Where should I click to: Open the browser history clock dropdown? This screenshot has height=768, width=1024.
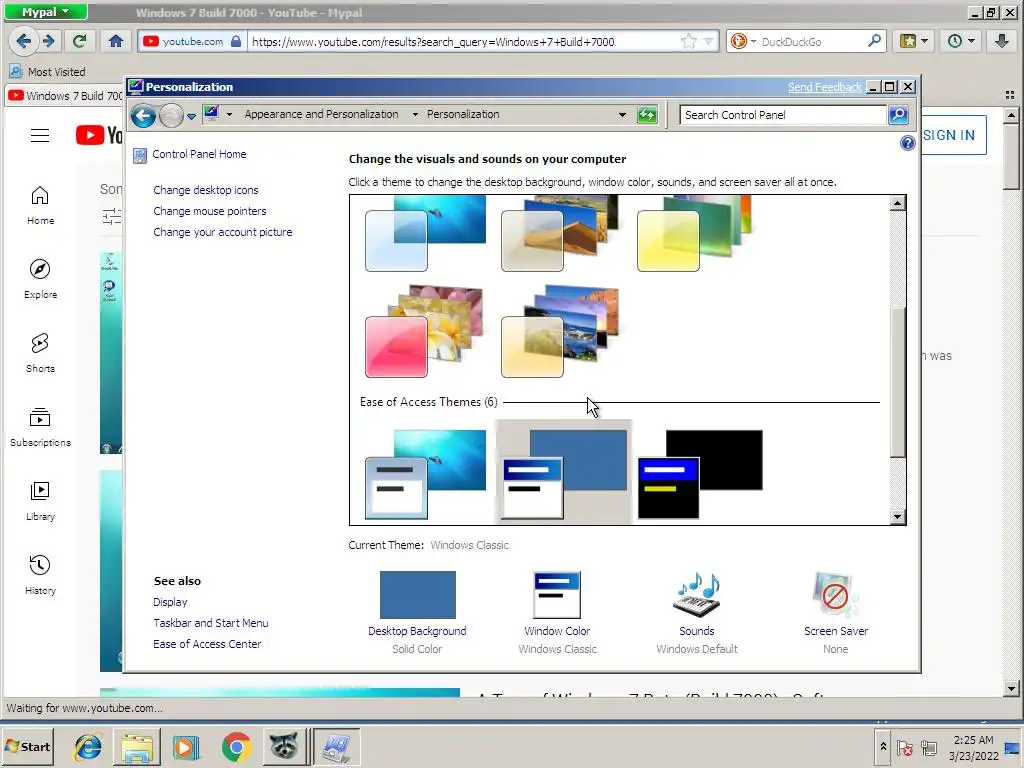coord(961,41)
